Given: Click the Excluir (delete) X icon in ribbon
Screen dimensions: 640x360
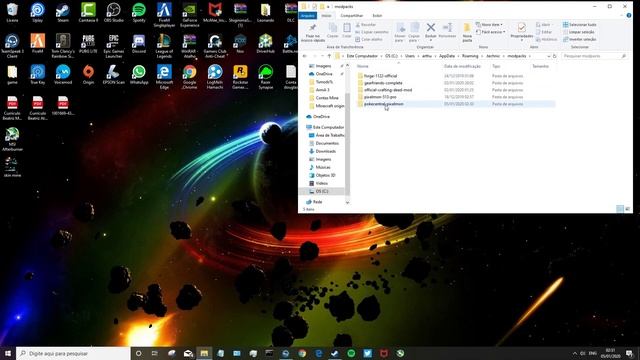Looking at the screenshot, I should point(431,28).
